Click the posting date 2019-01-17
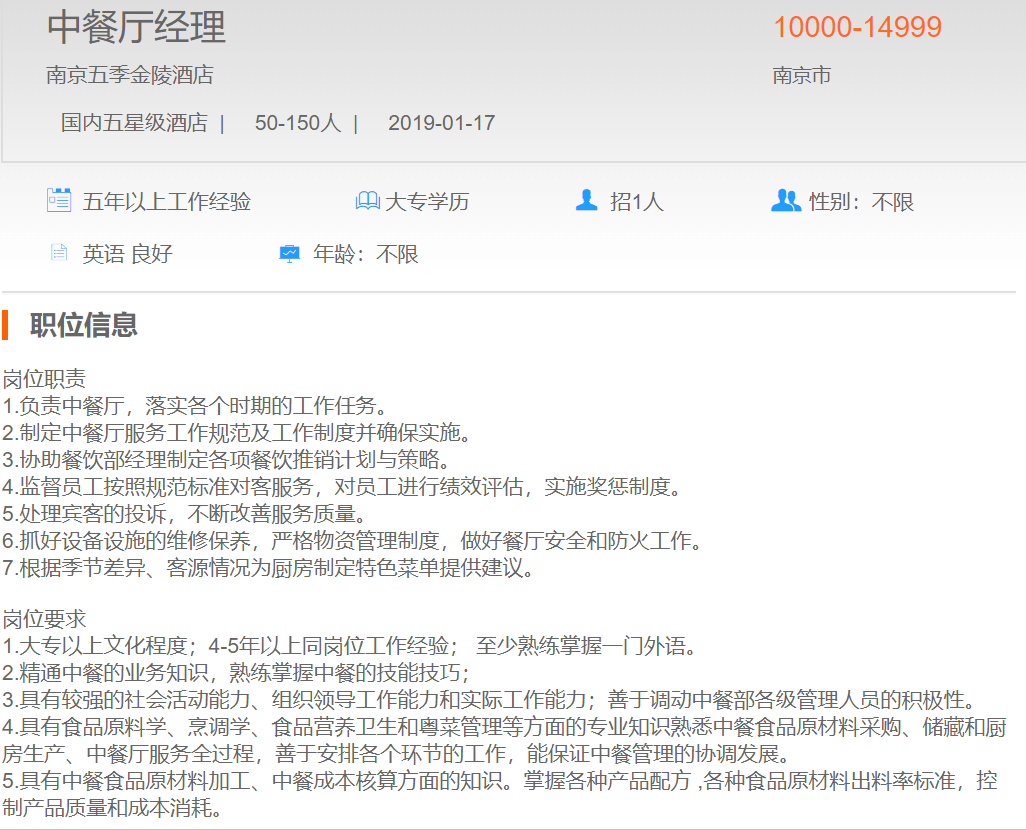 tap(441, 123)
